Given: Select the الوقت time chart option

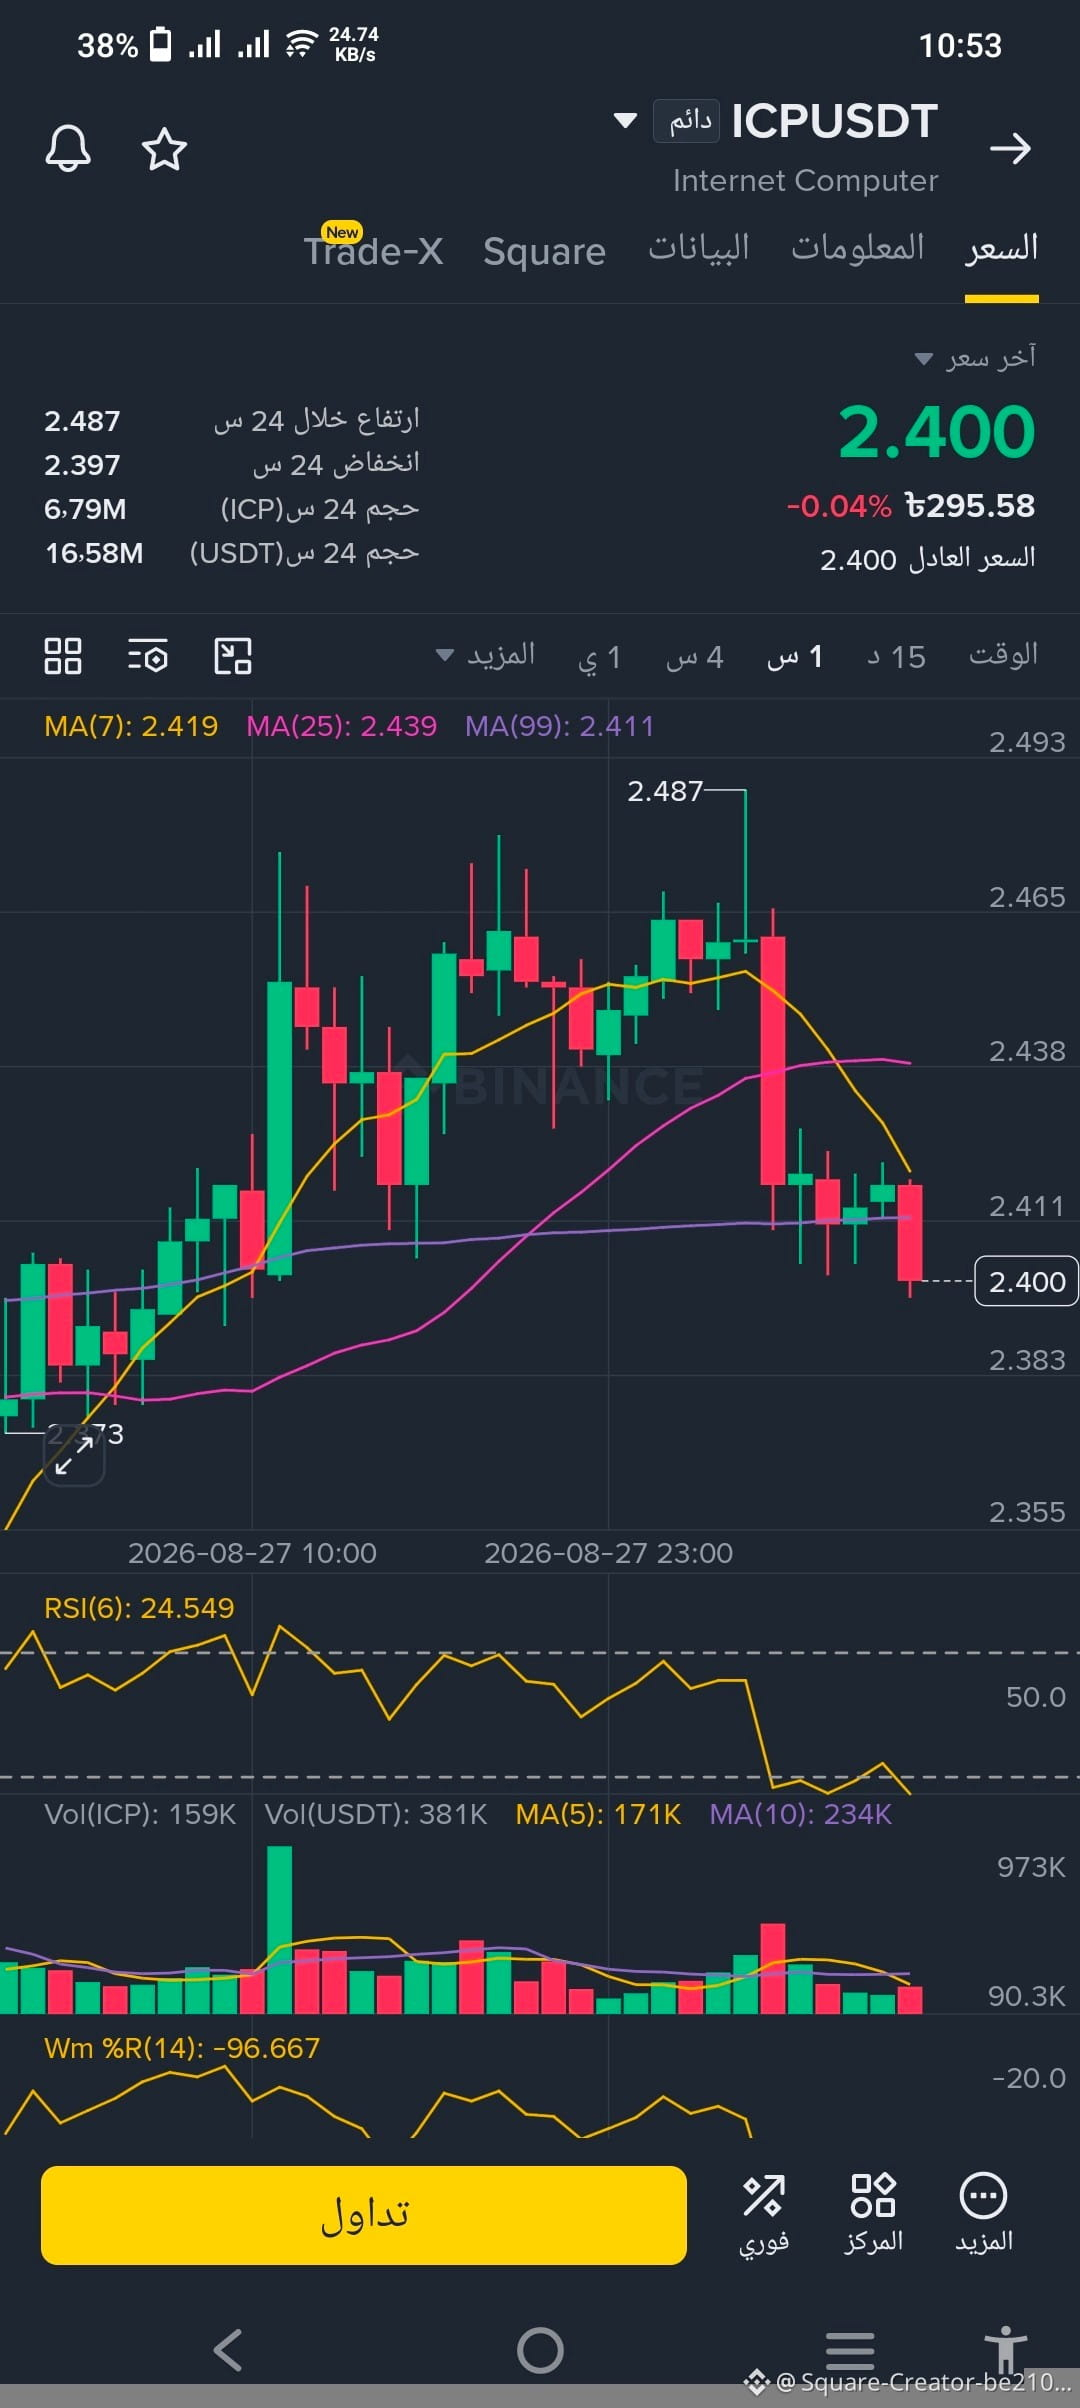Looking at the screenshot, I should (x=1003, y=655).
